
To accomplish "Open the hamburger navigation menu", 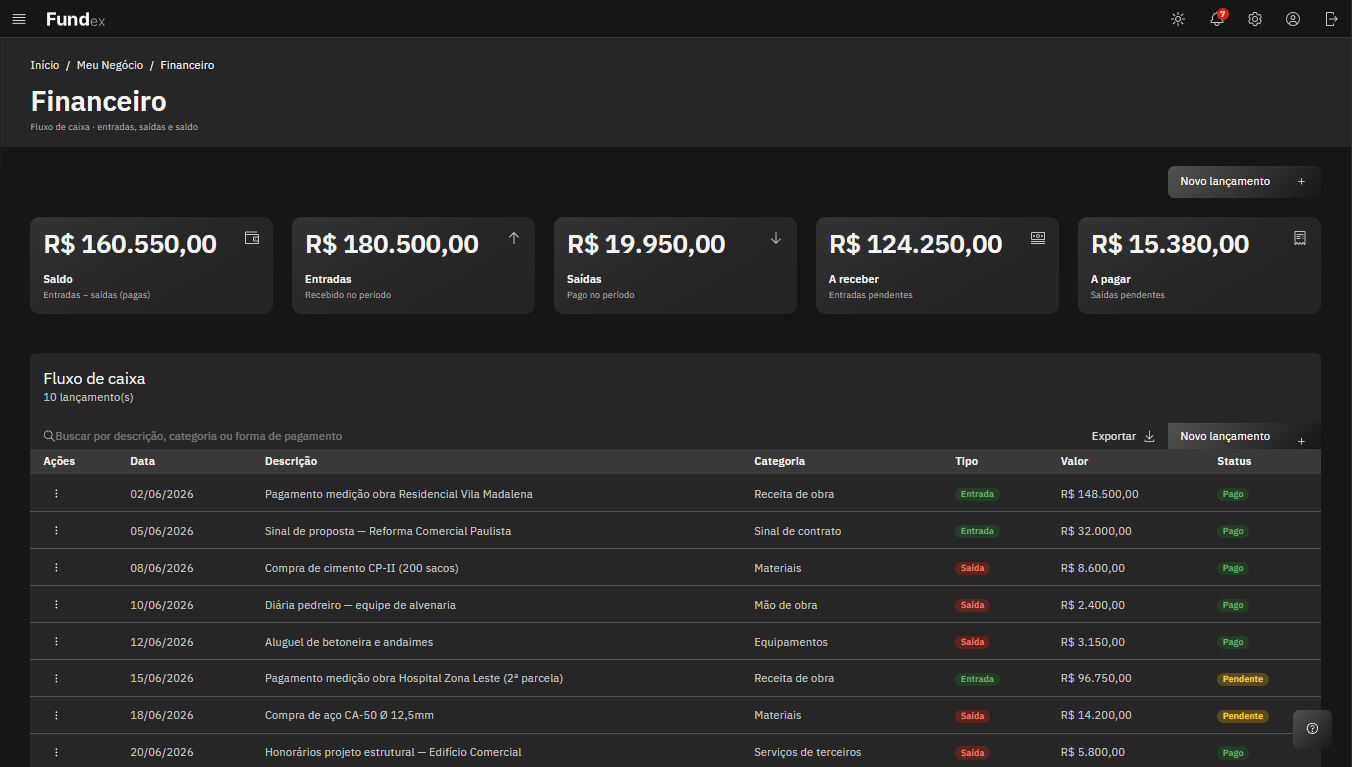I will (x=19, y=19).
